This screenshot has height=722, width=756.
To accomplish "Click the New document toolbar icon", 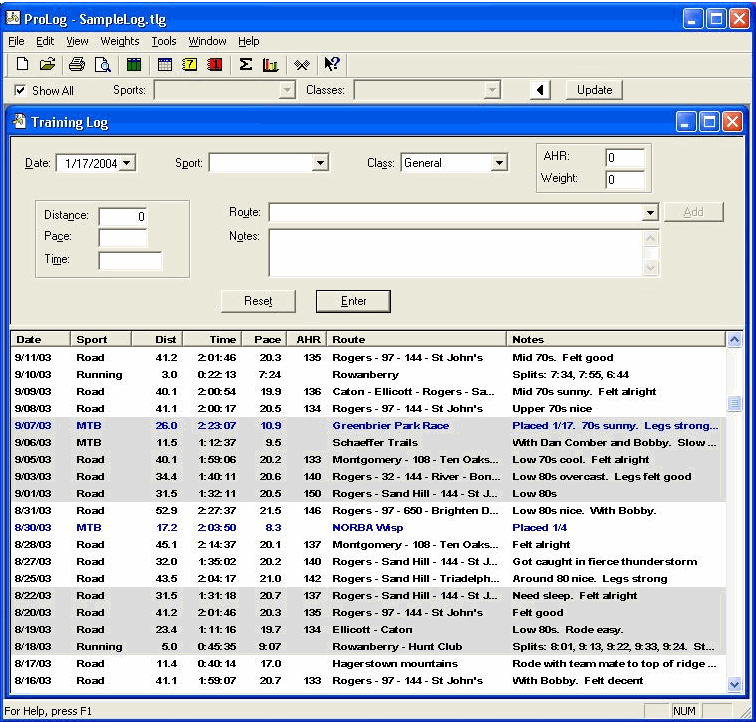I will point(22,64).
